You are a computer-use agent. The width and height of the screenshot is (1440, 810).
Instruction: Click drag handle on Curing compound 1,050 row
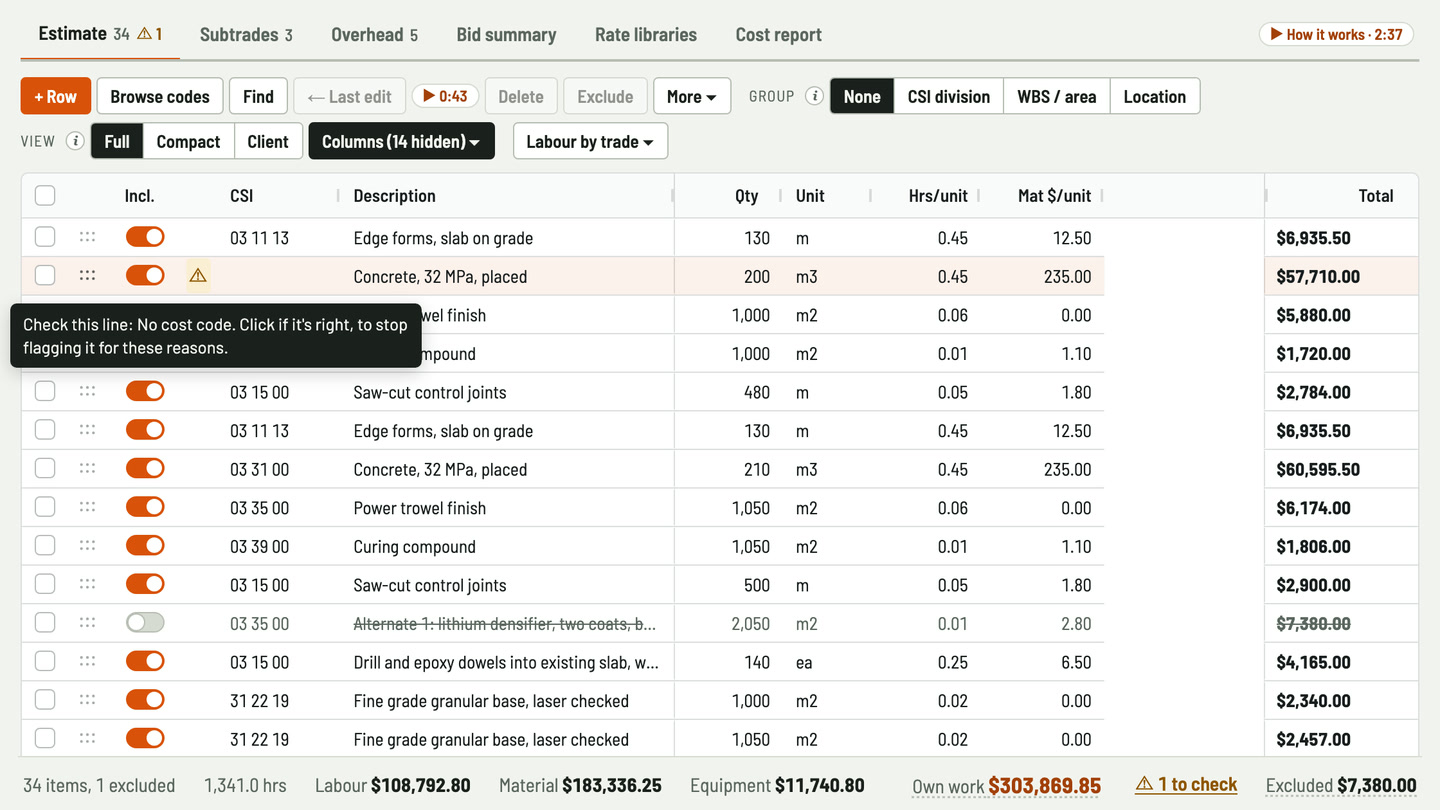click(x=87, y=546)
